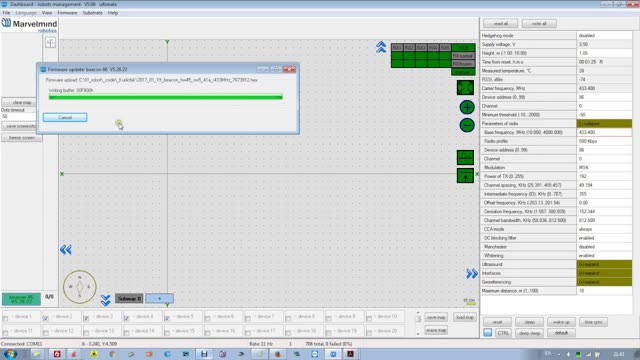
Task: Click the green beacon 86 device tile
Action: (x=21, y=299)
